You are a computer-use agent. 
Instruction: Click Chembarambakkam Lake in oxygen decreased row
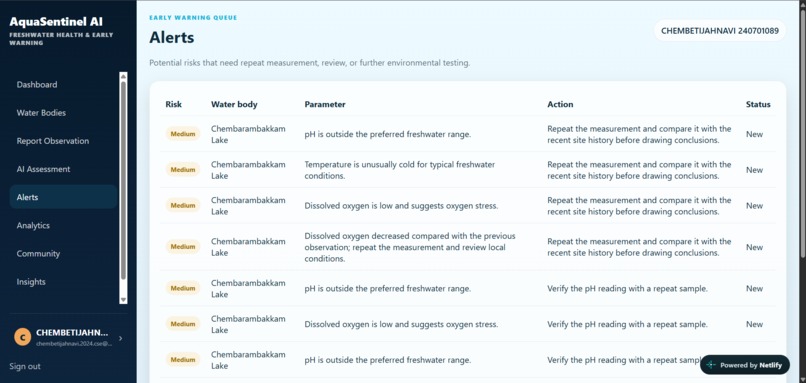click(x=248, y=247)
